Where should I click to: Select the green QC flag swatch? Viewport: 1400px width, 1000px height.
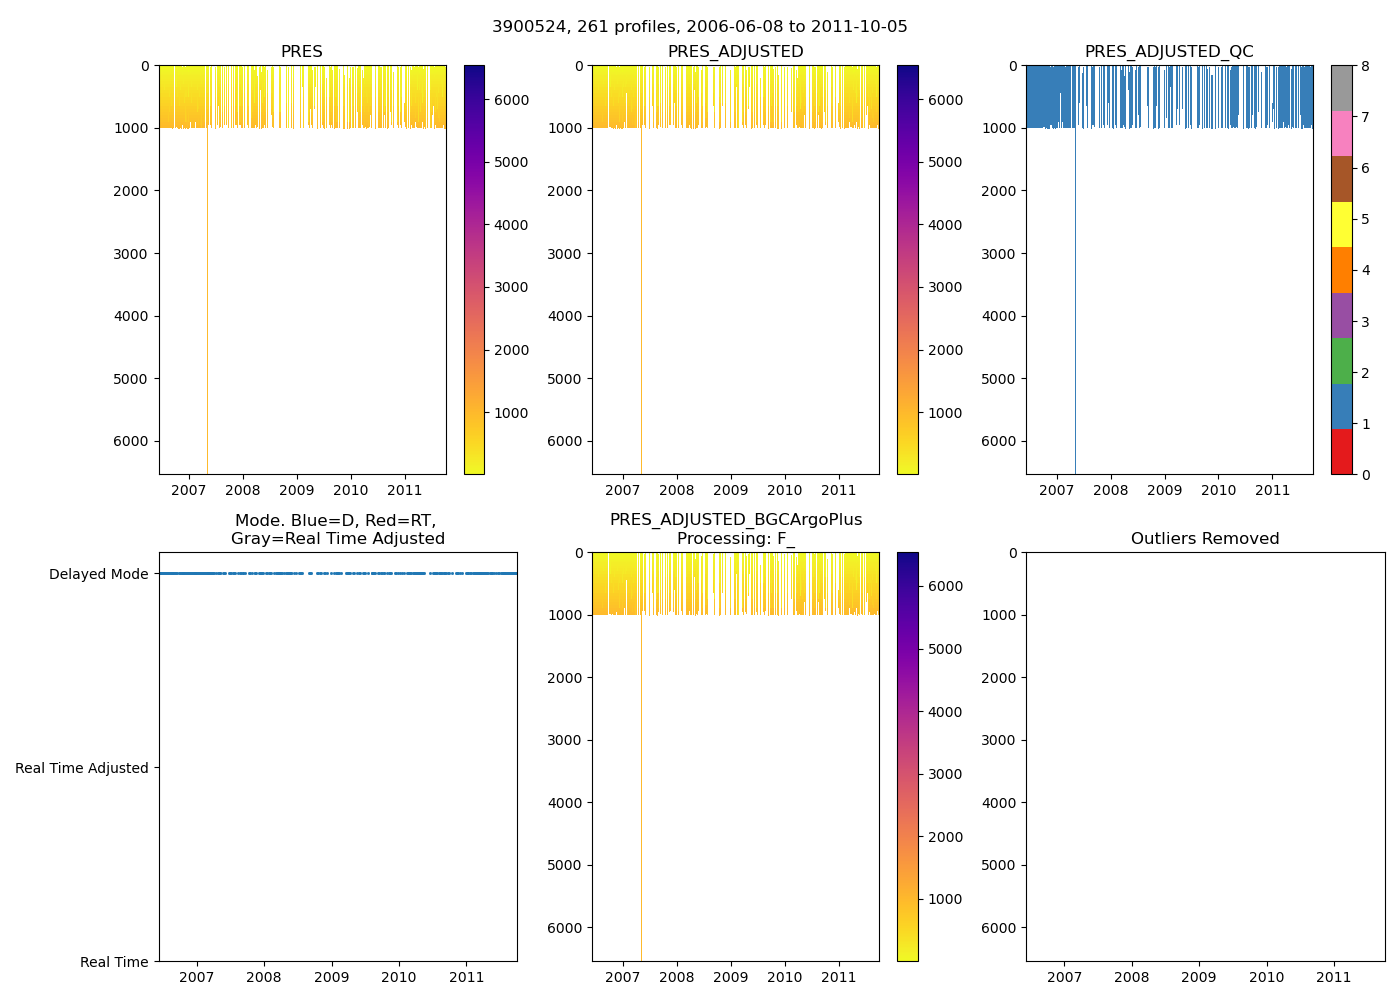(1341, 360)
